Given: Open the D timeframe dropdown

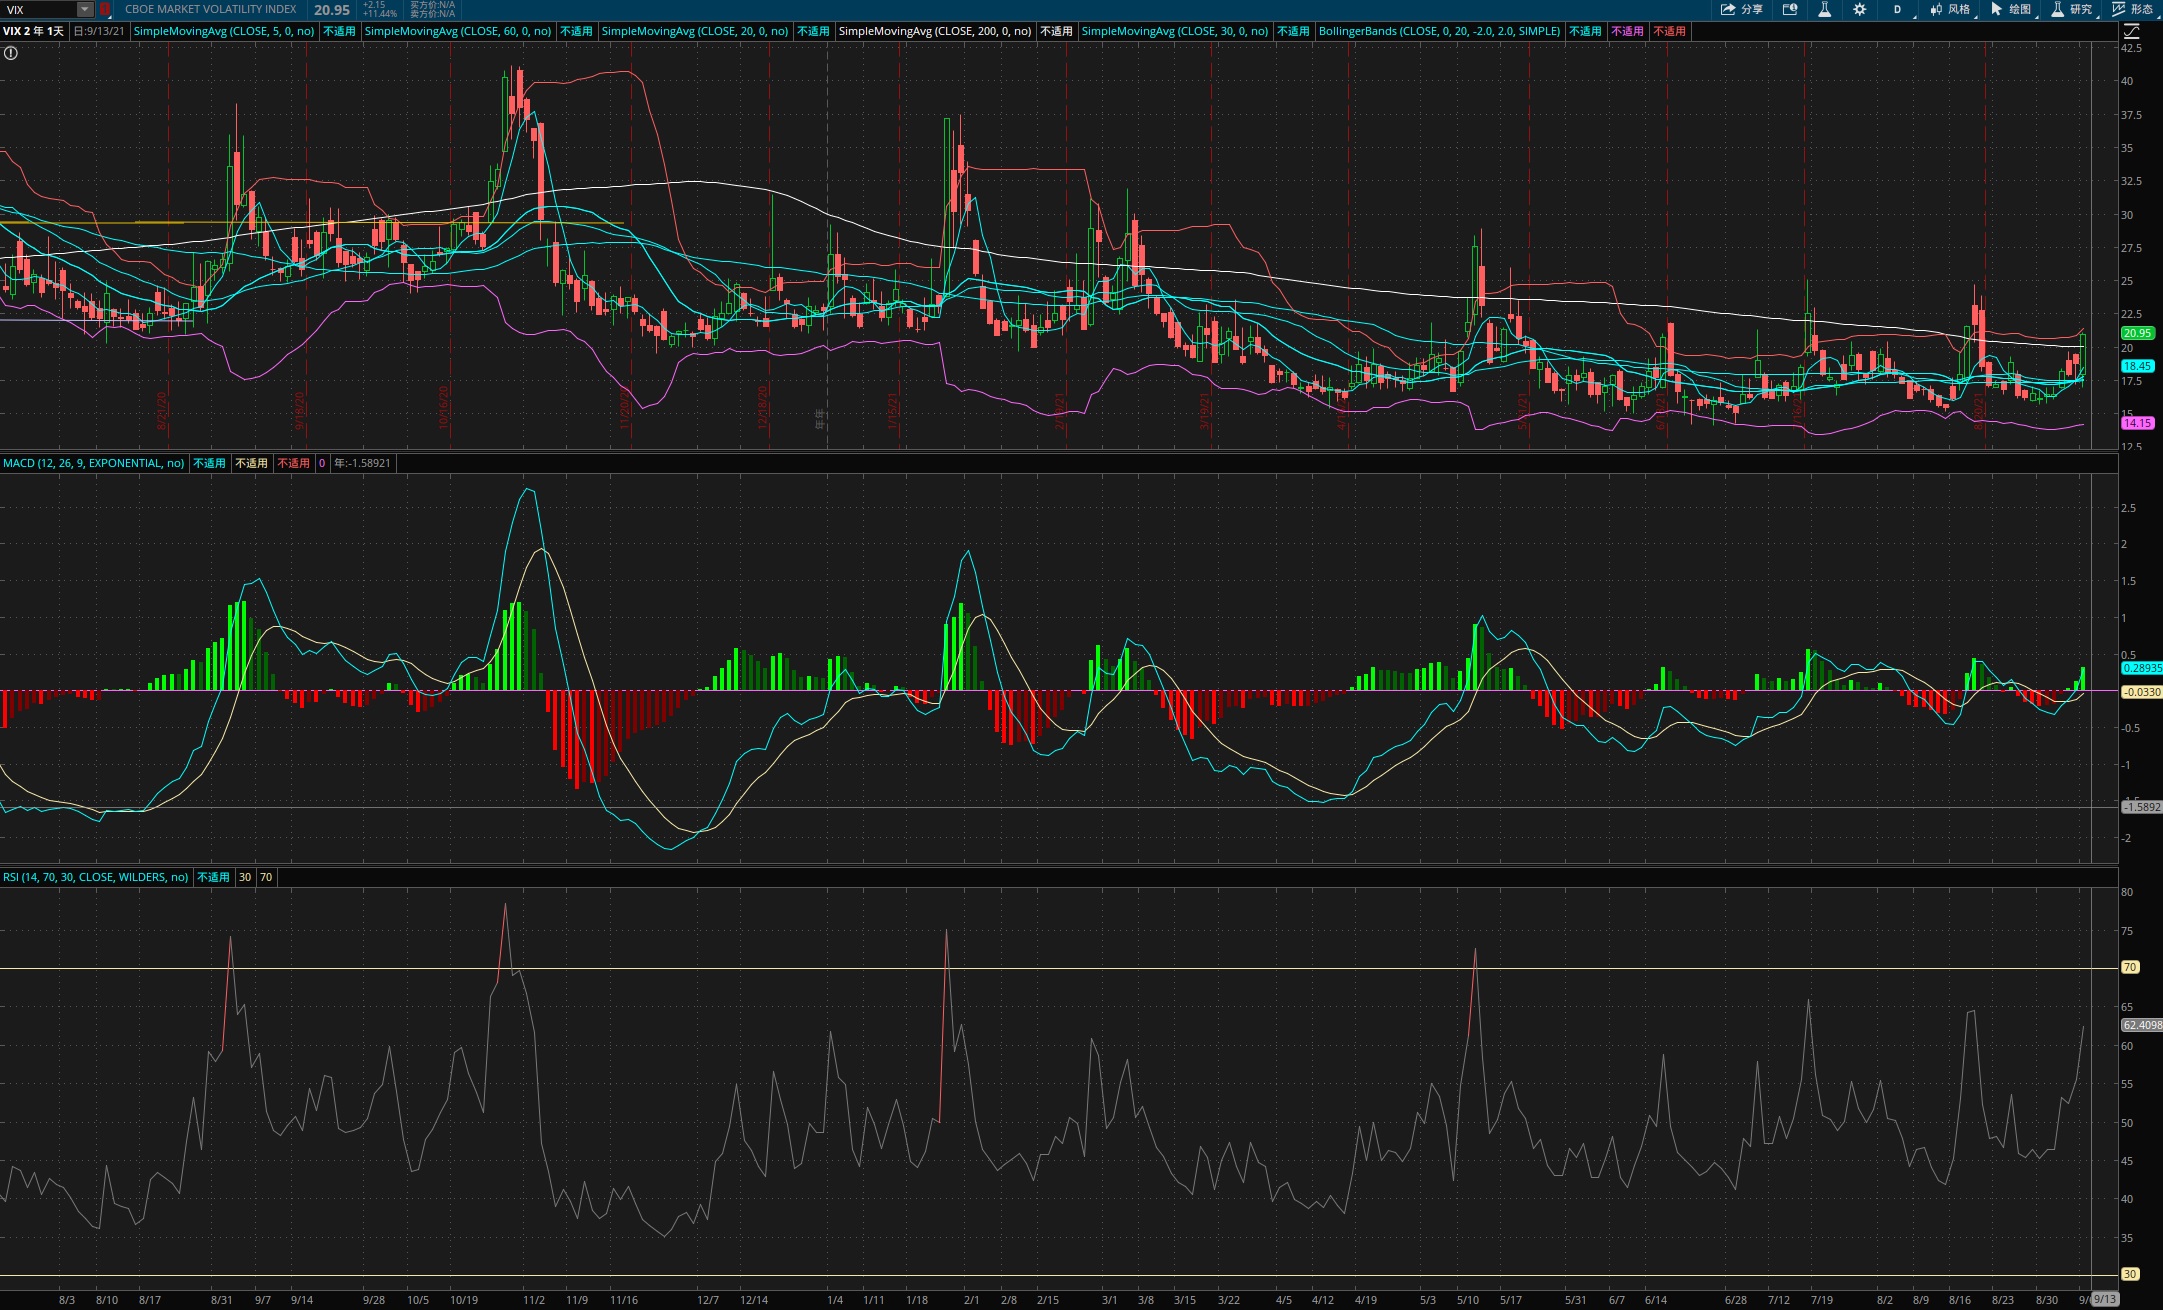Looking at the screenshot, I should [x=1898, y=9].
